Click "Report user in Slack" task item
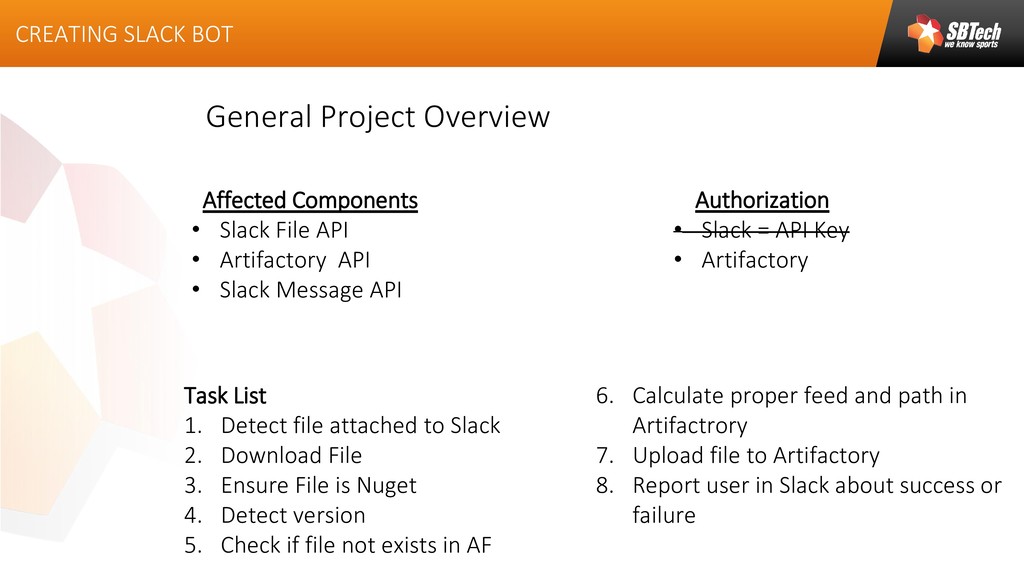Image resolution: width=1024 pixels, height=576 pixels. [x=816, y=485]
